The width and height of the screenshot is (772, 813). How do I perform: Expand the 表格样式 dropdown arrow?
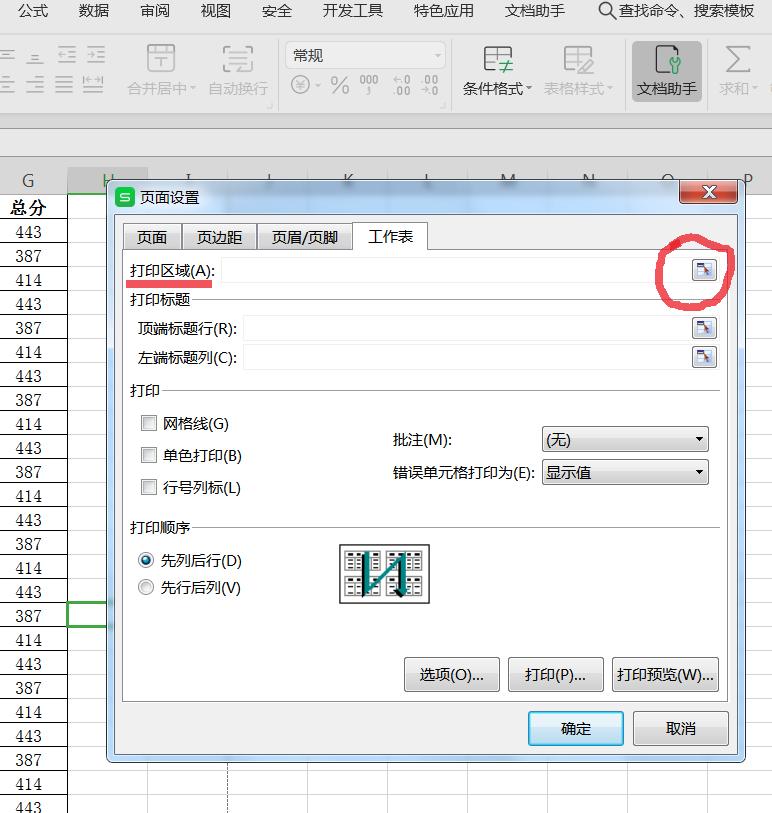pyautogui.click(x=610, y=89)
